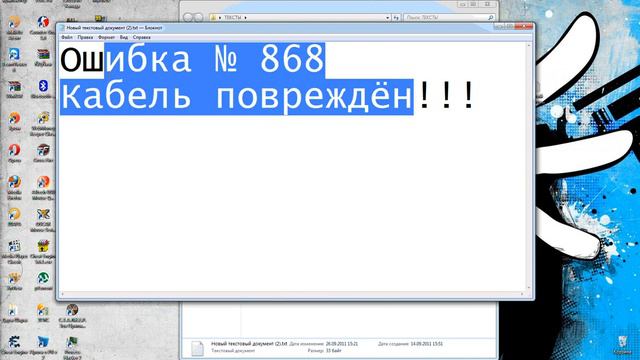
Task: Click the Notepad horizontal scrollbar right arrow
Action: [522, 294]
